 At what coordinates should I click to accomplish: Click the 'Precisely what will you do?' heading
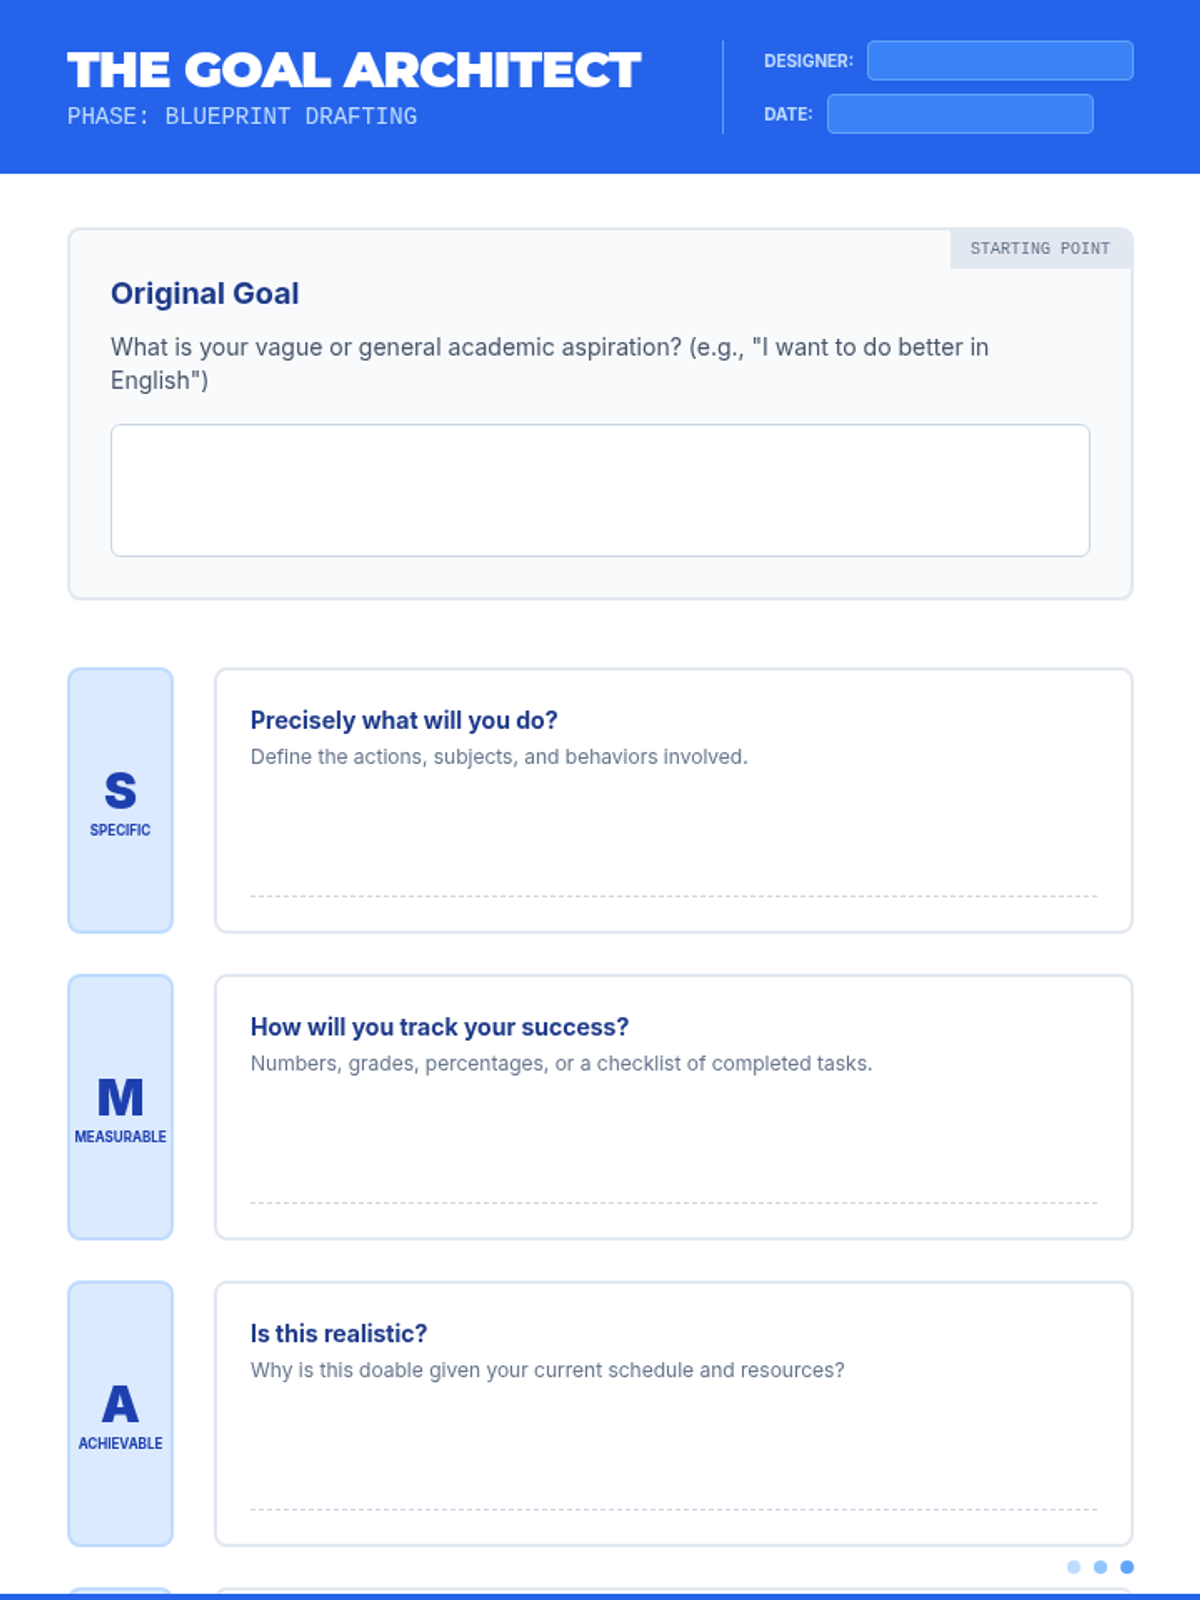click(404, 720)
